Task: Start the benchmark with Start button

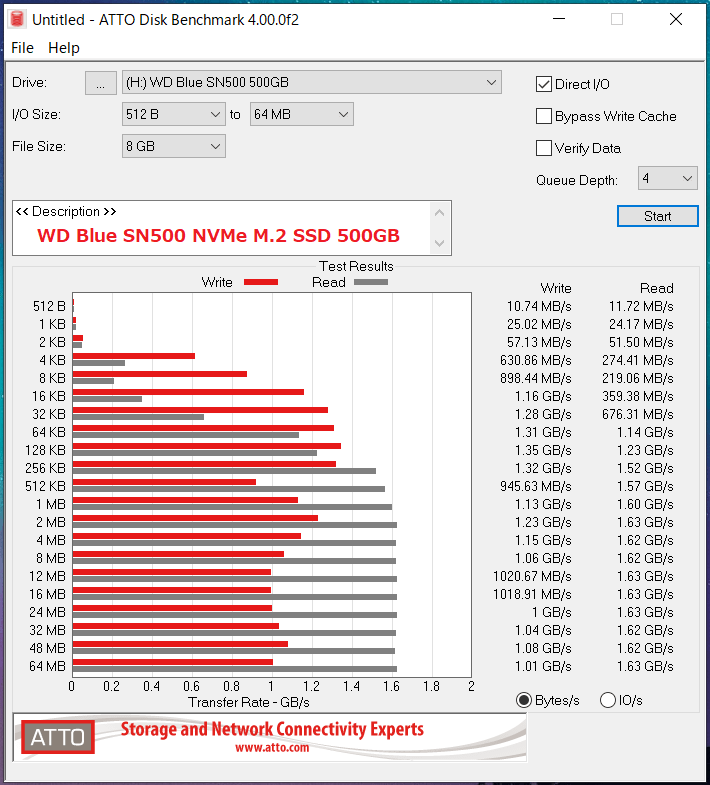Action: click(x=657, y=216)
